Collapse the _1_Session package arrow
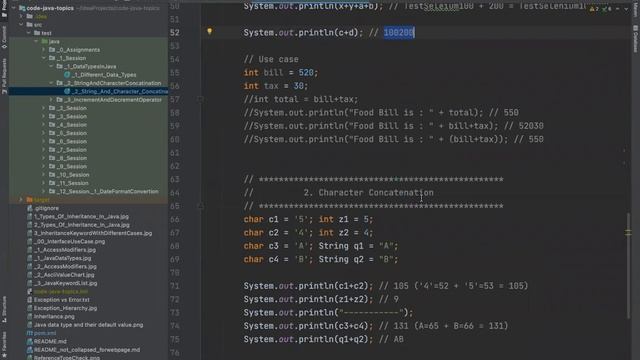This screenshot has width=640, height=360. coord(44,58)
